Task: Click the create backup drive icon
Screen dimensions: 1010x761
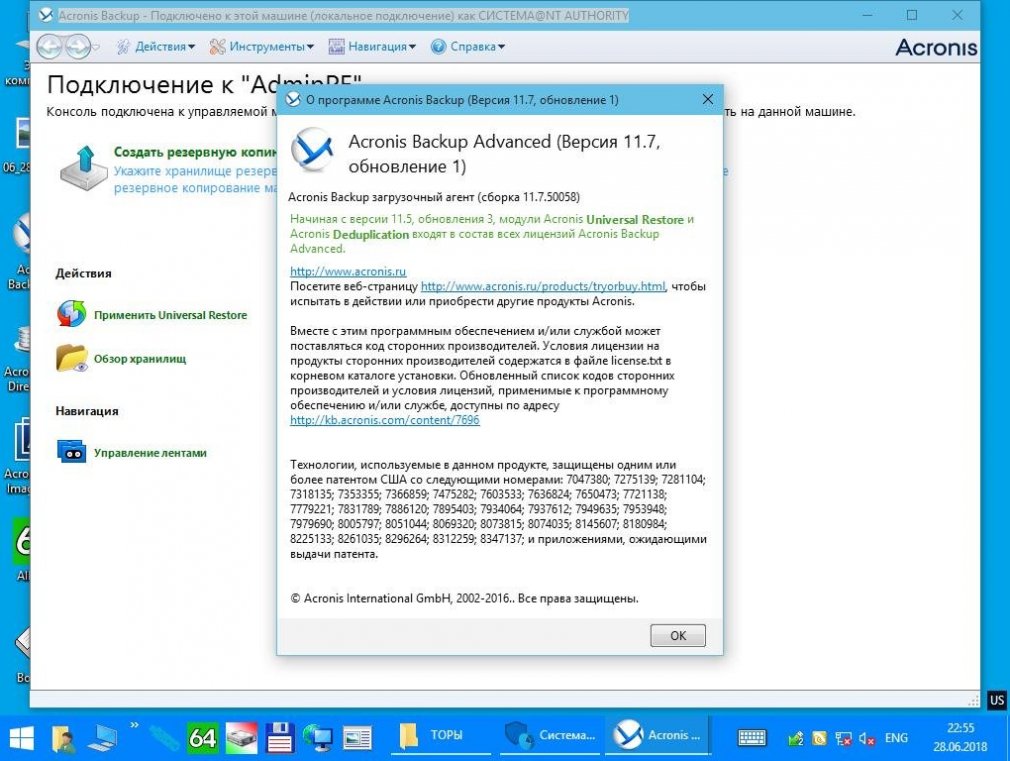Action: click(84, 168)
